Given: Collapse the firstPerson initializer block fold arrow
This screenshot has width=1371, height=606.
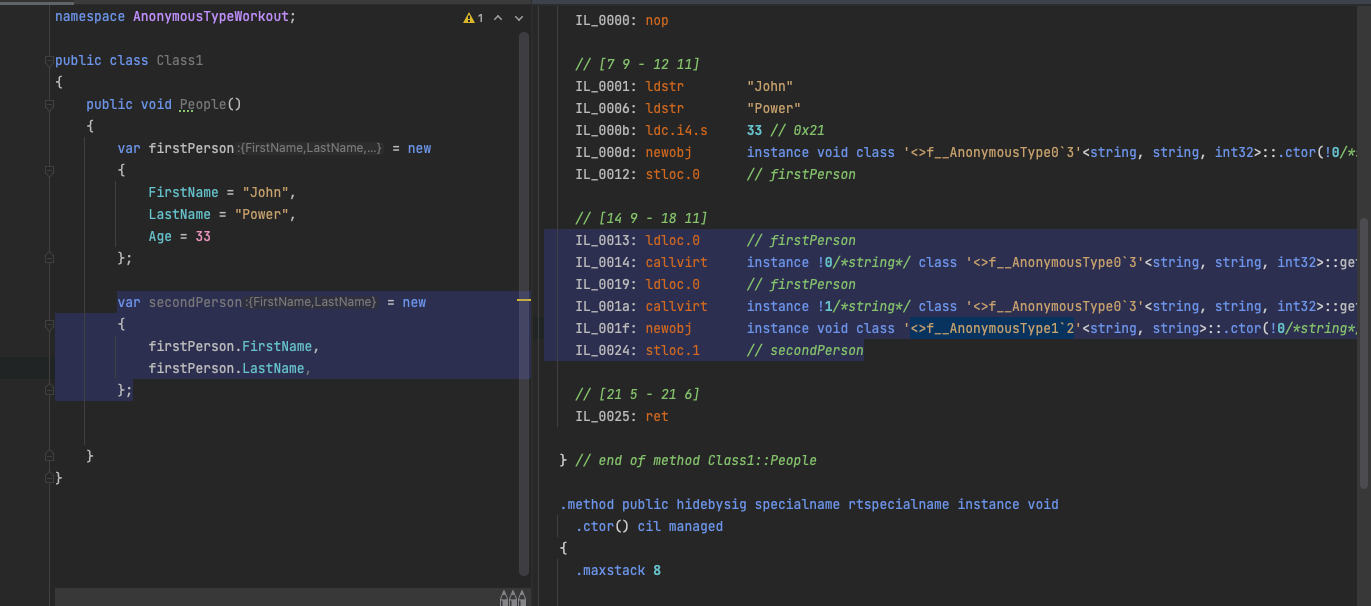Looking at the screenshot, I should coord(47,170).
